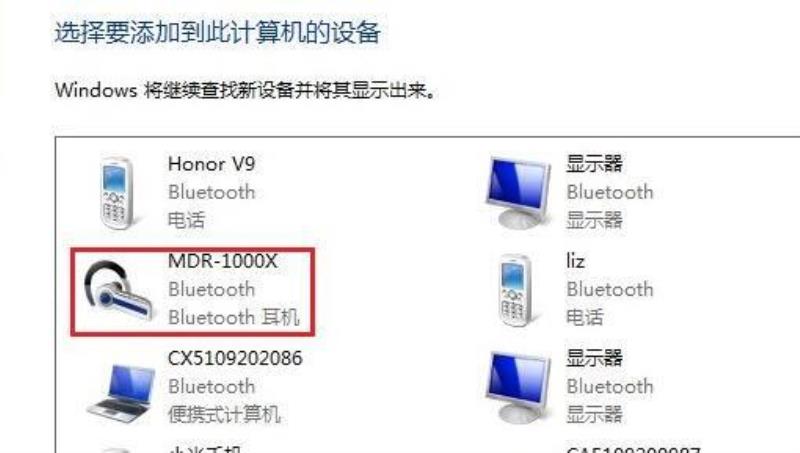Select the Honor V9 phone icon
This screenshot has width=800, height=453.
117,193
